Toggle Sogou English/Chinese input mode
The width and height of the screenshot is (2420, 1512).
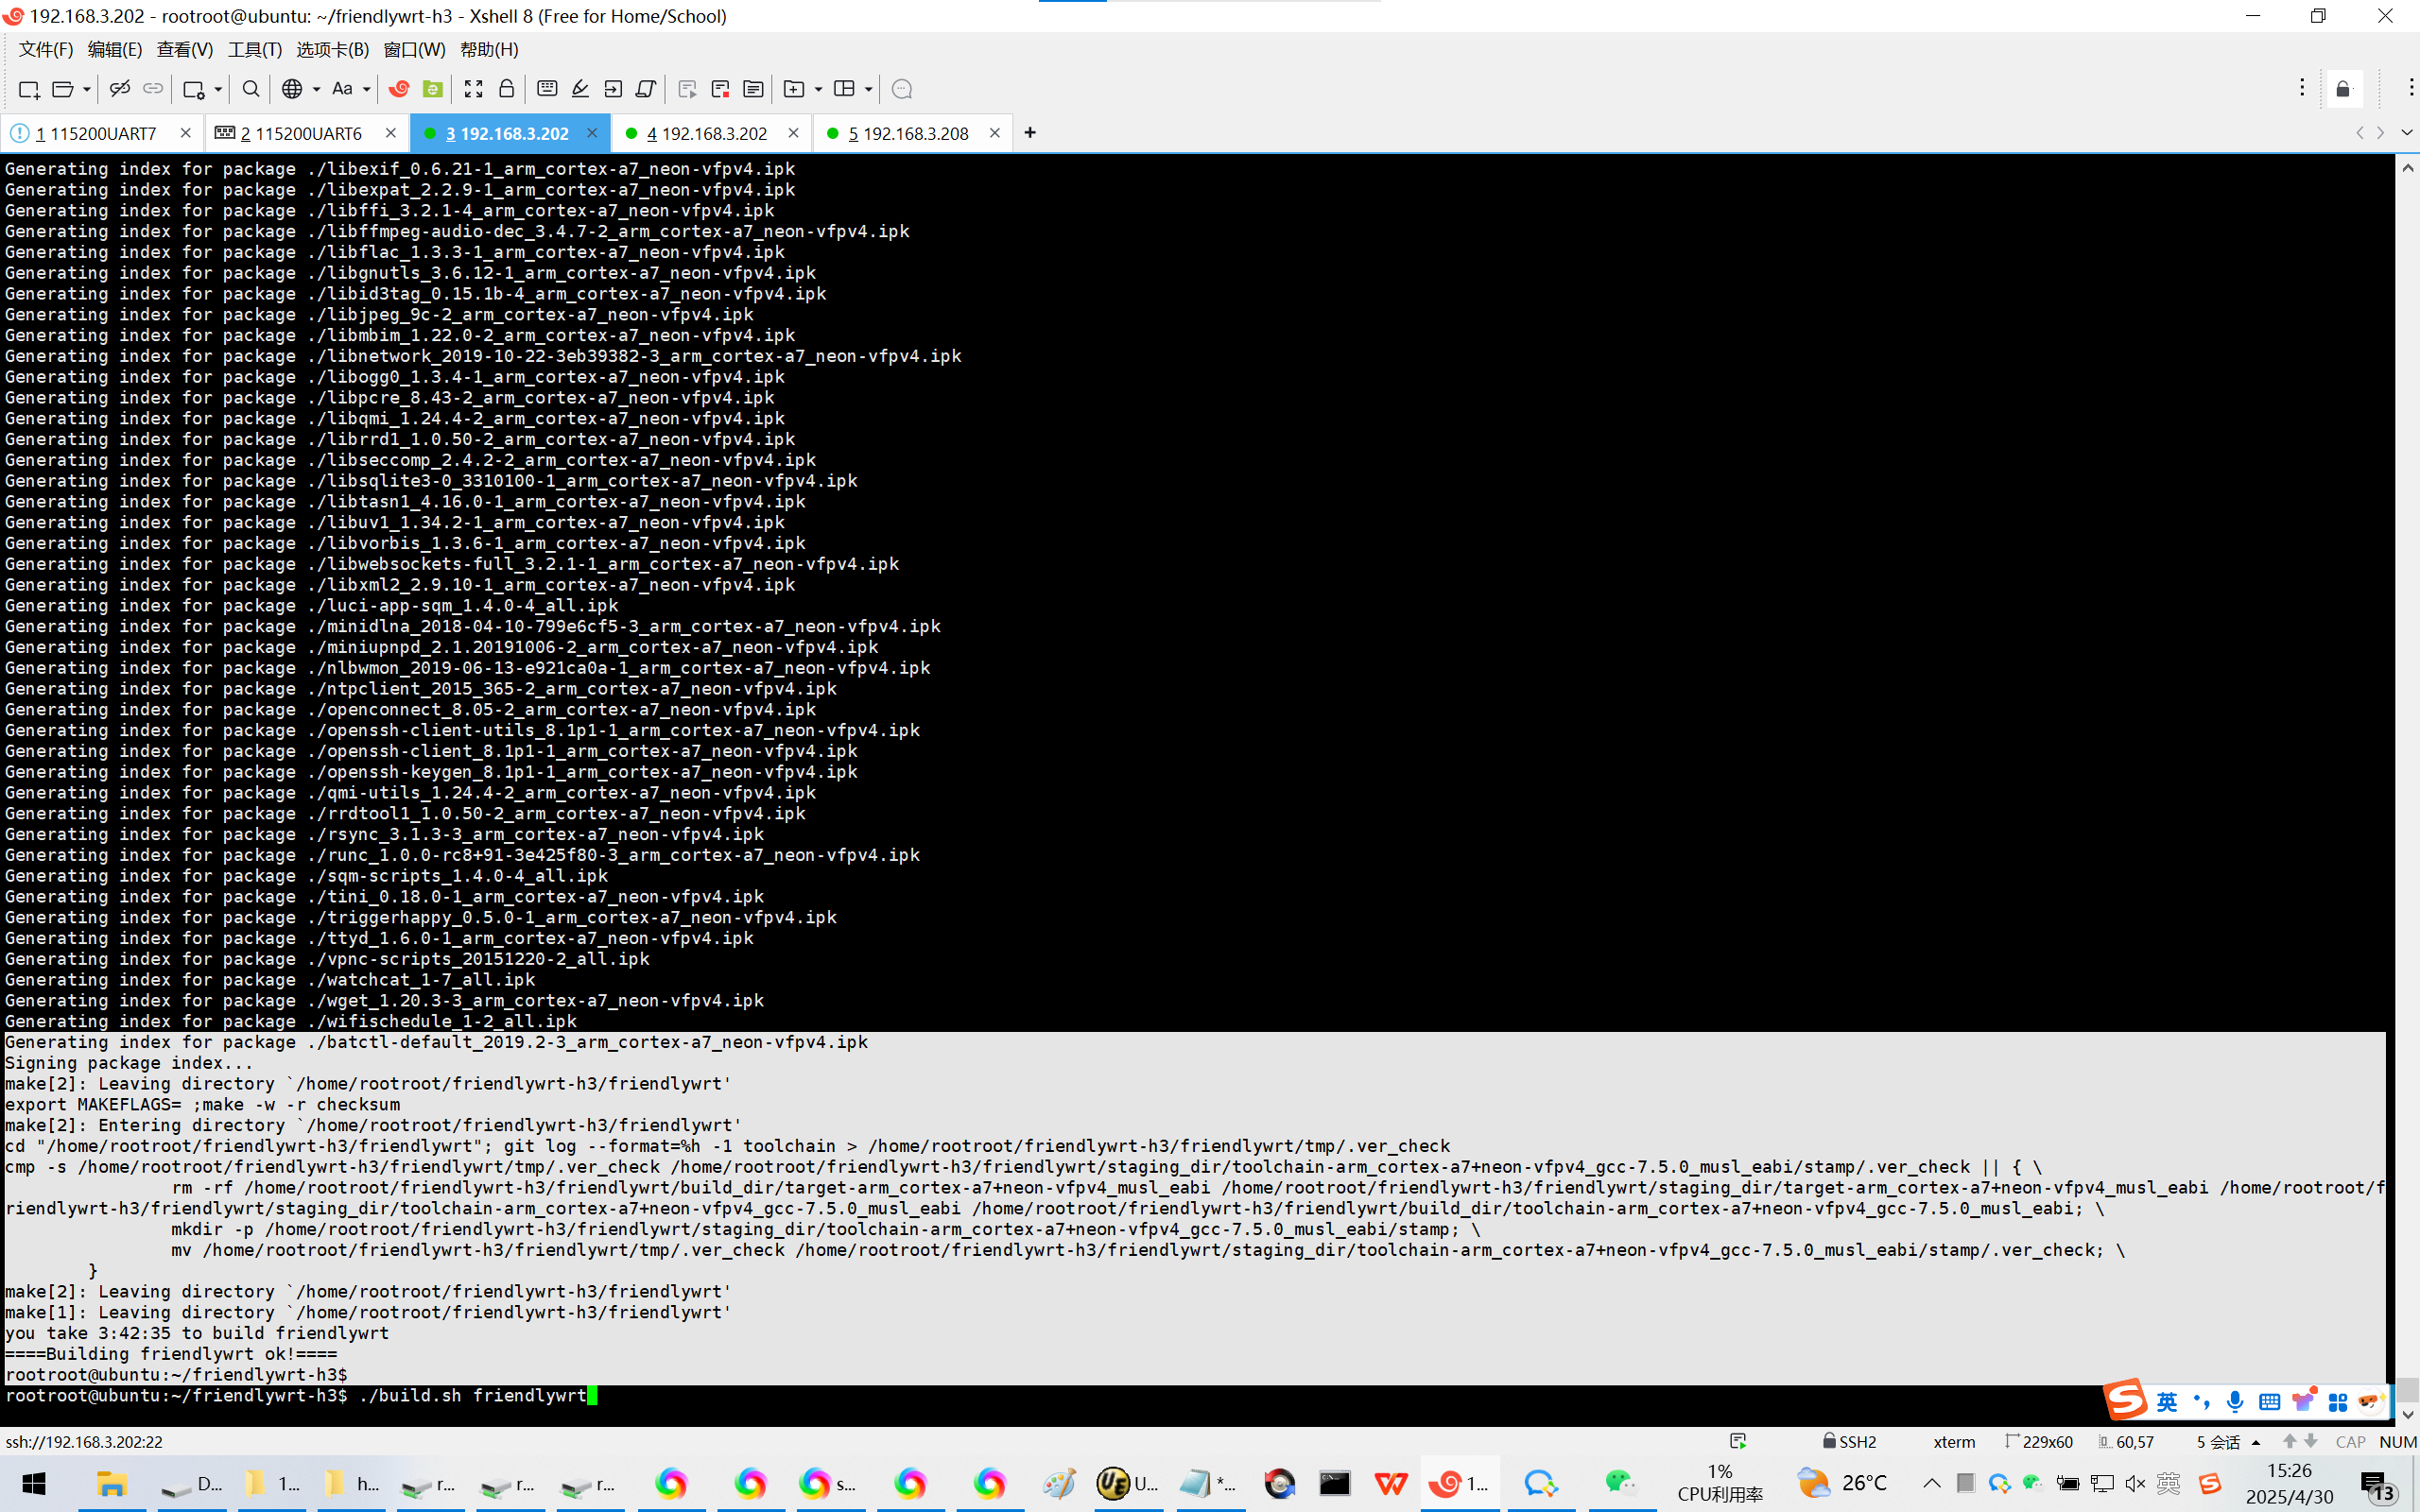point(2167,1402)
